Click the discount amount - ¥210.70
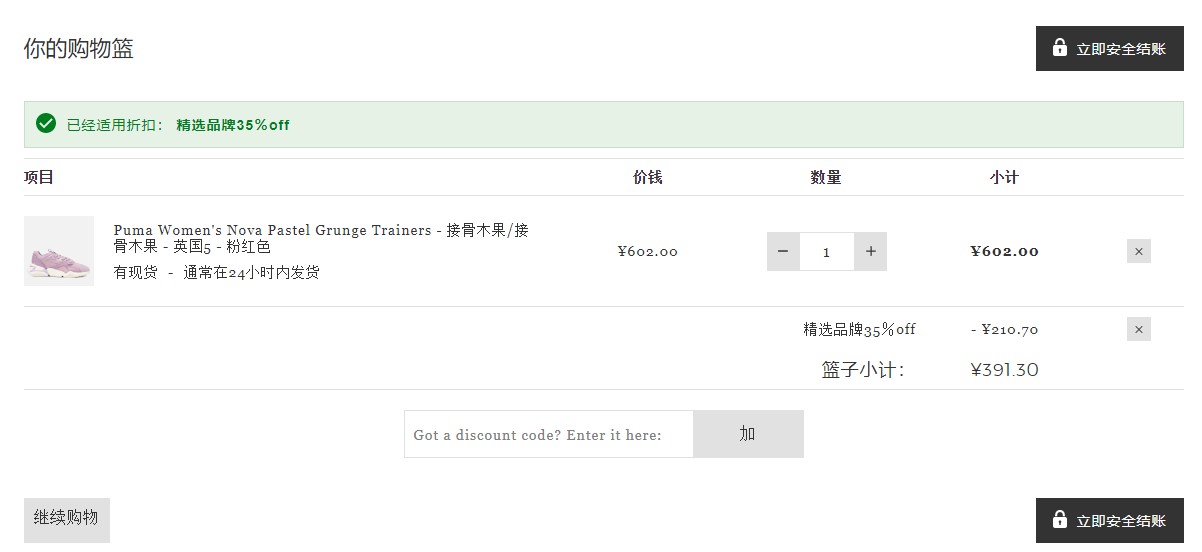 click(1004, 329)
